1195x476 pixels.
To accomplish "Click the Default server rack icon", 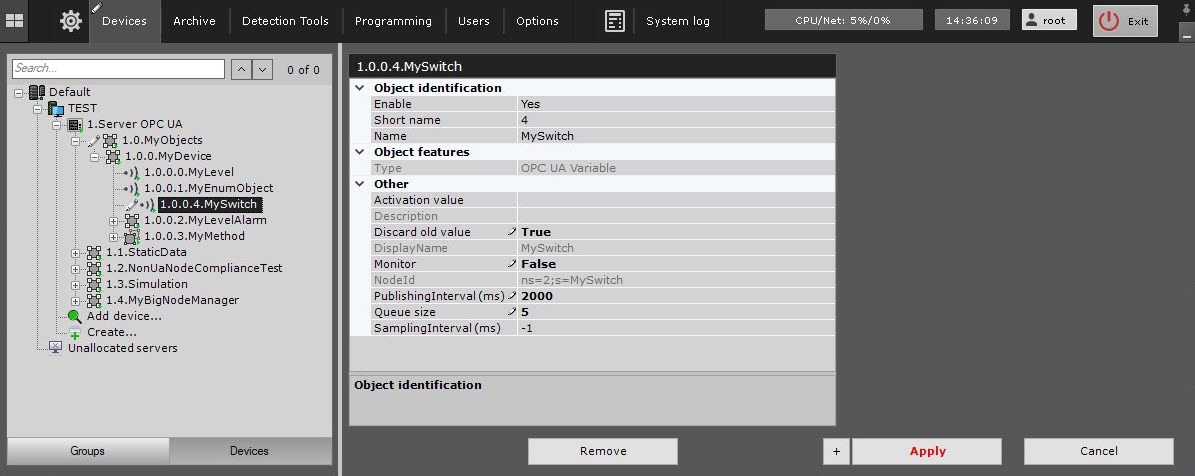I will (37, 92).
